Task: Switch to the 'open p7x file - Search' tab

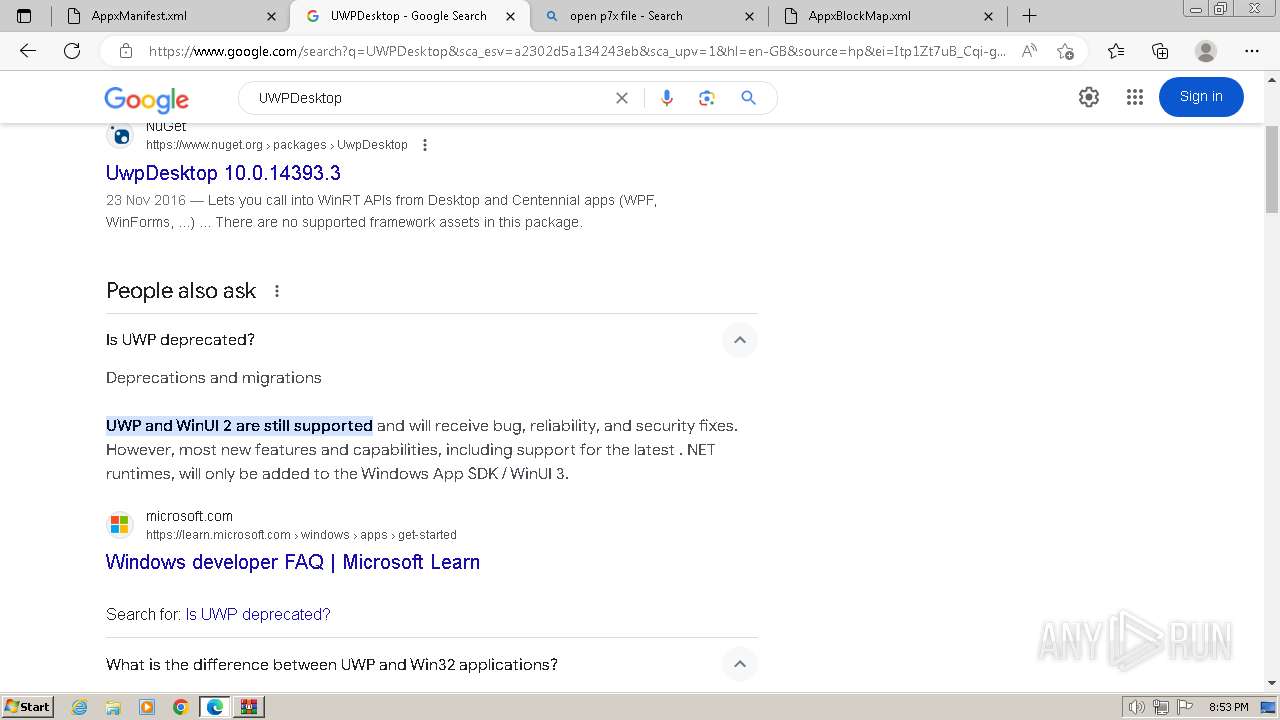Action: click(650, 16)
